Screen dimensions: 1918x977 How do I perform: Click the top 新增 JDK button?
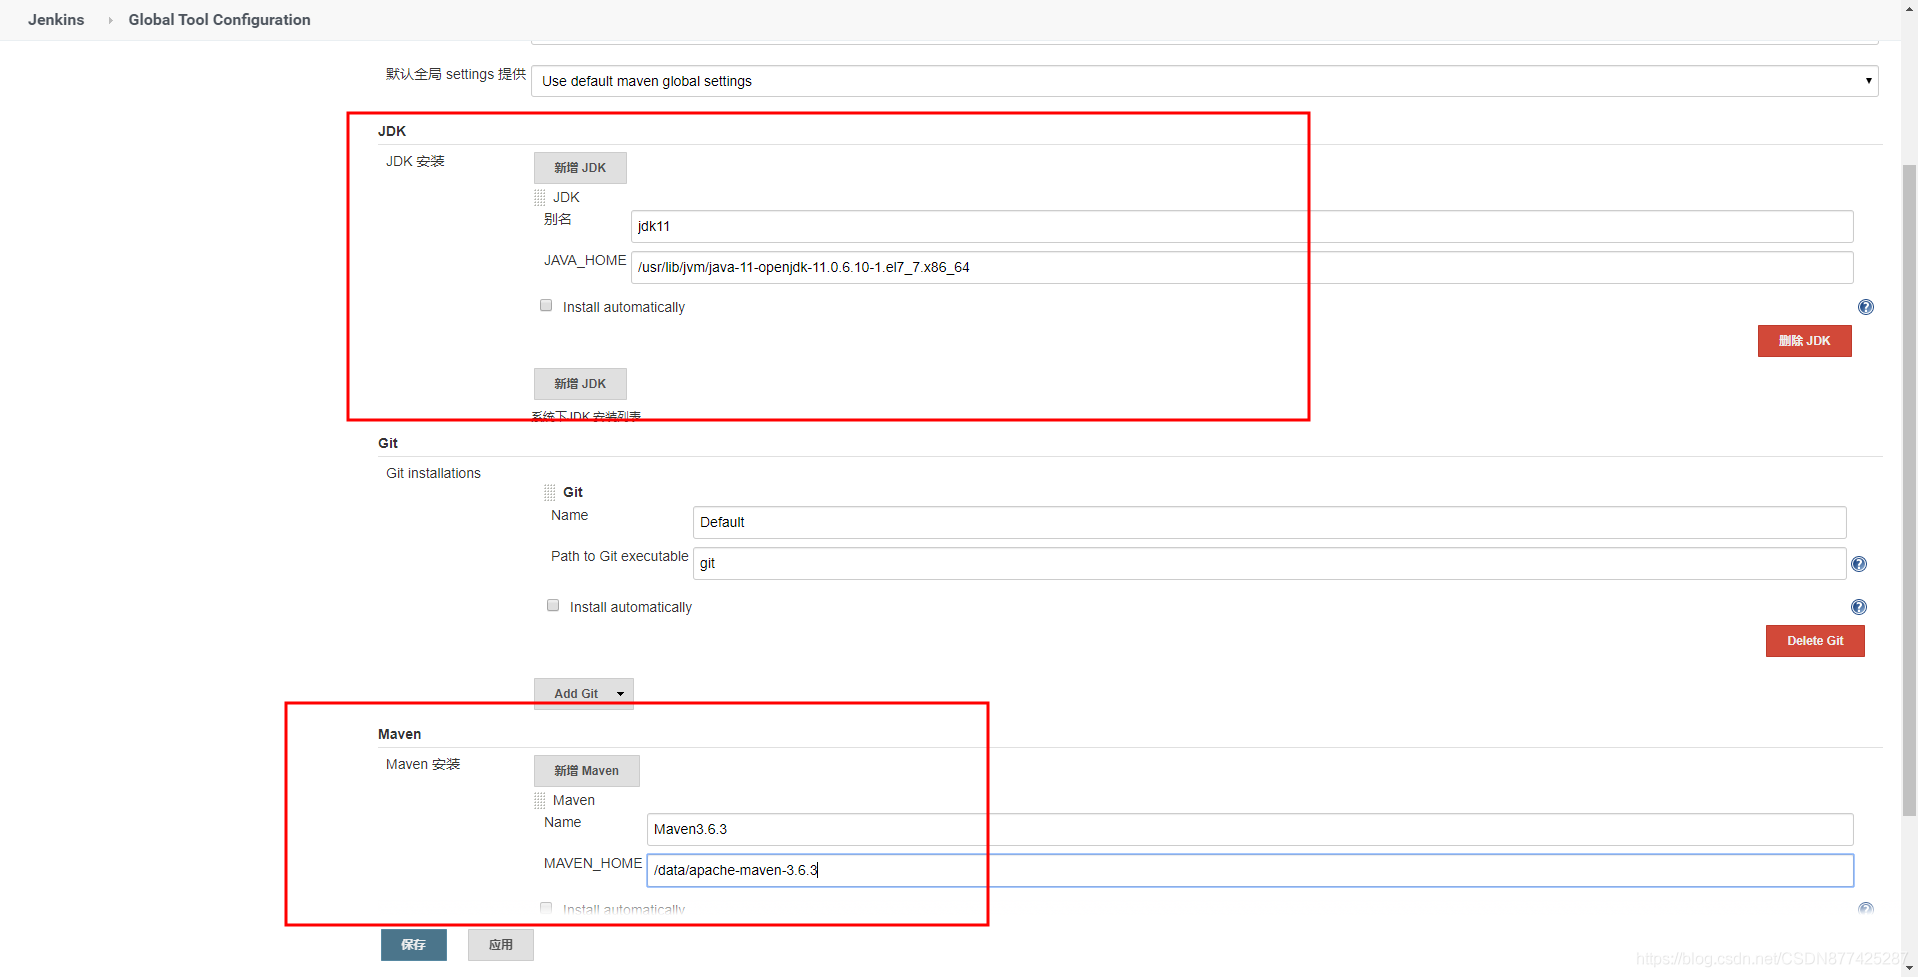point(580,168)
